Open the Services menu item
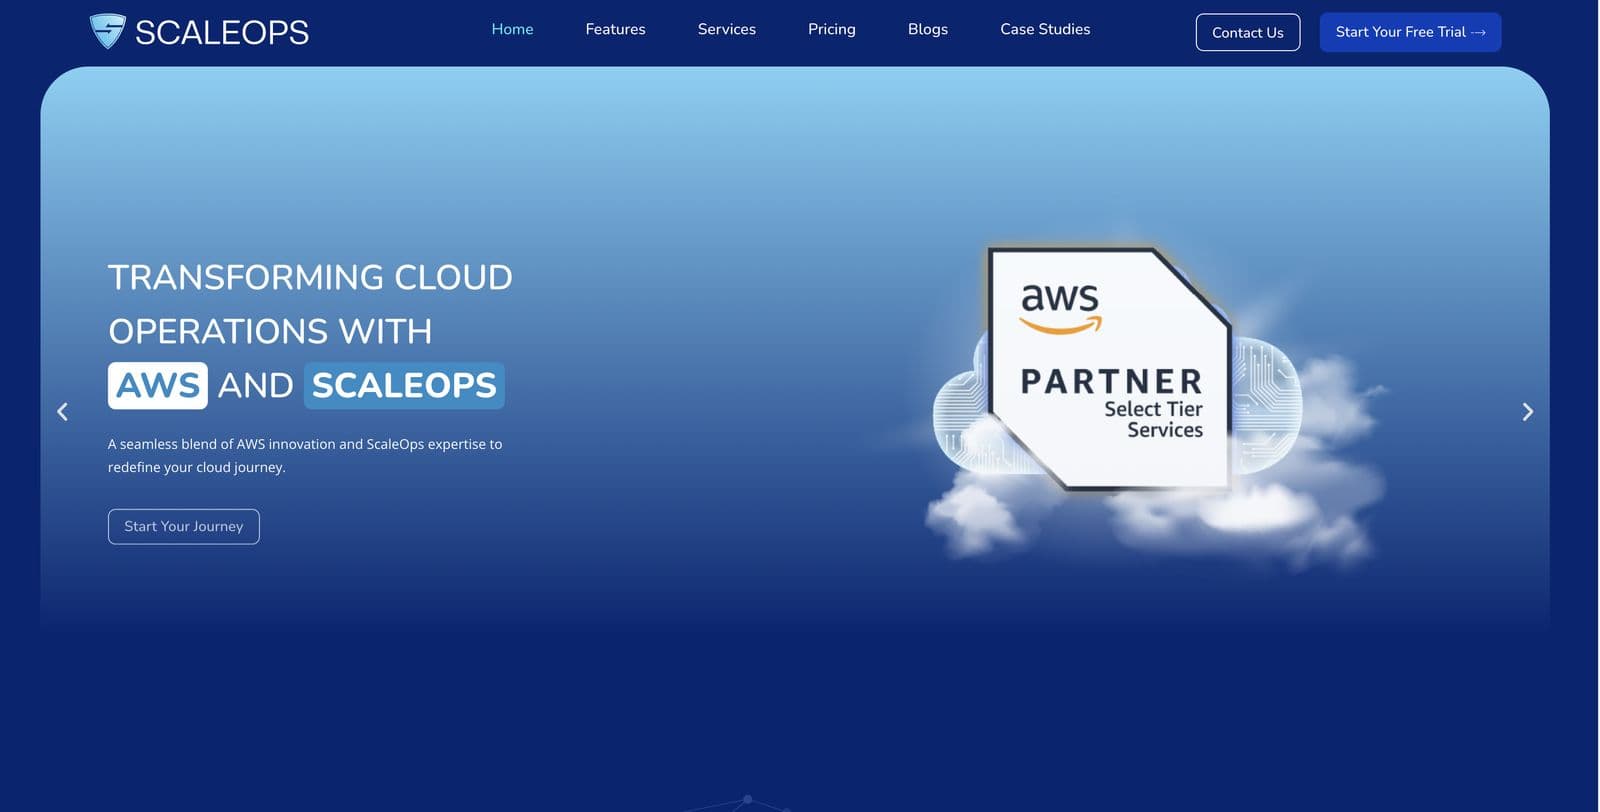The width and height of the screenshot is (1600, 812). (727, 29)
